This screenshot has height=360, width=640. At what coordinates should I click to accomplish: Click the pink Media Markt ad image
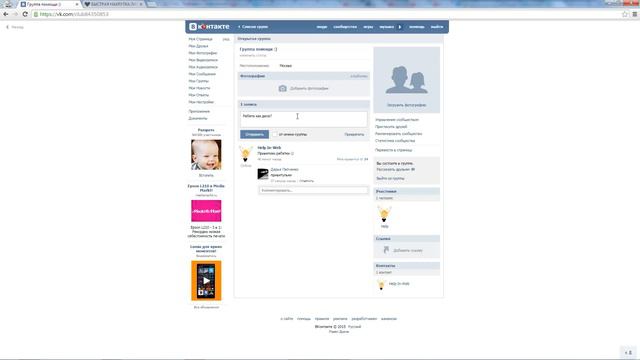click(x=206, y=211)
